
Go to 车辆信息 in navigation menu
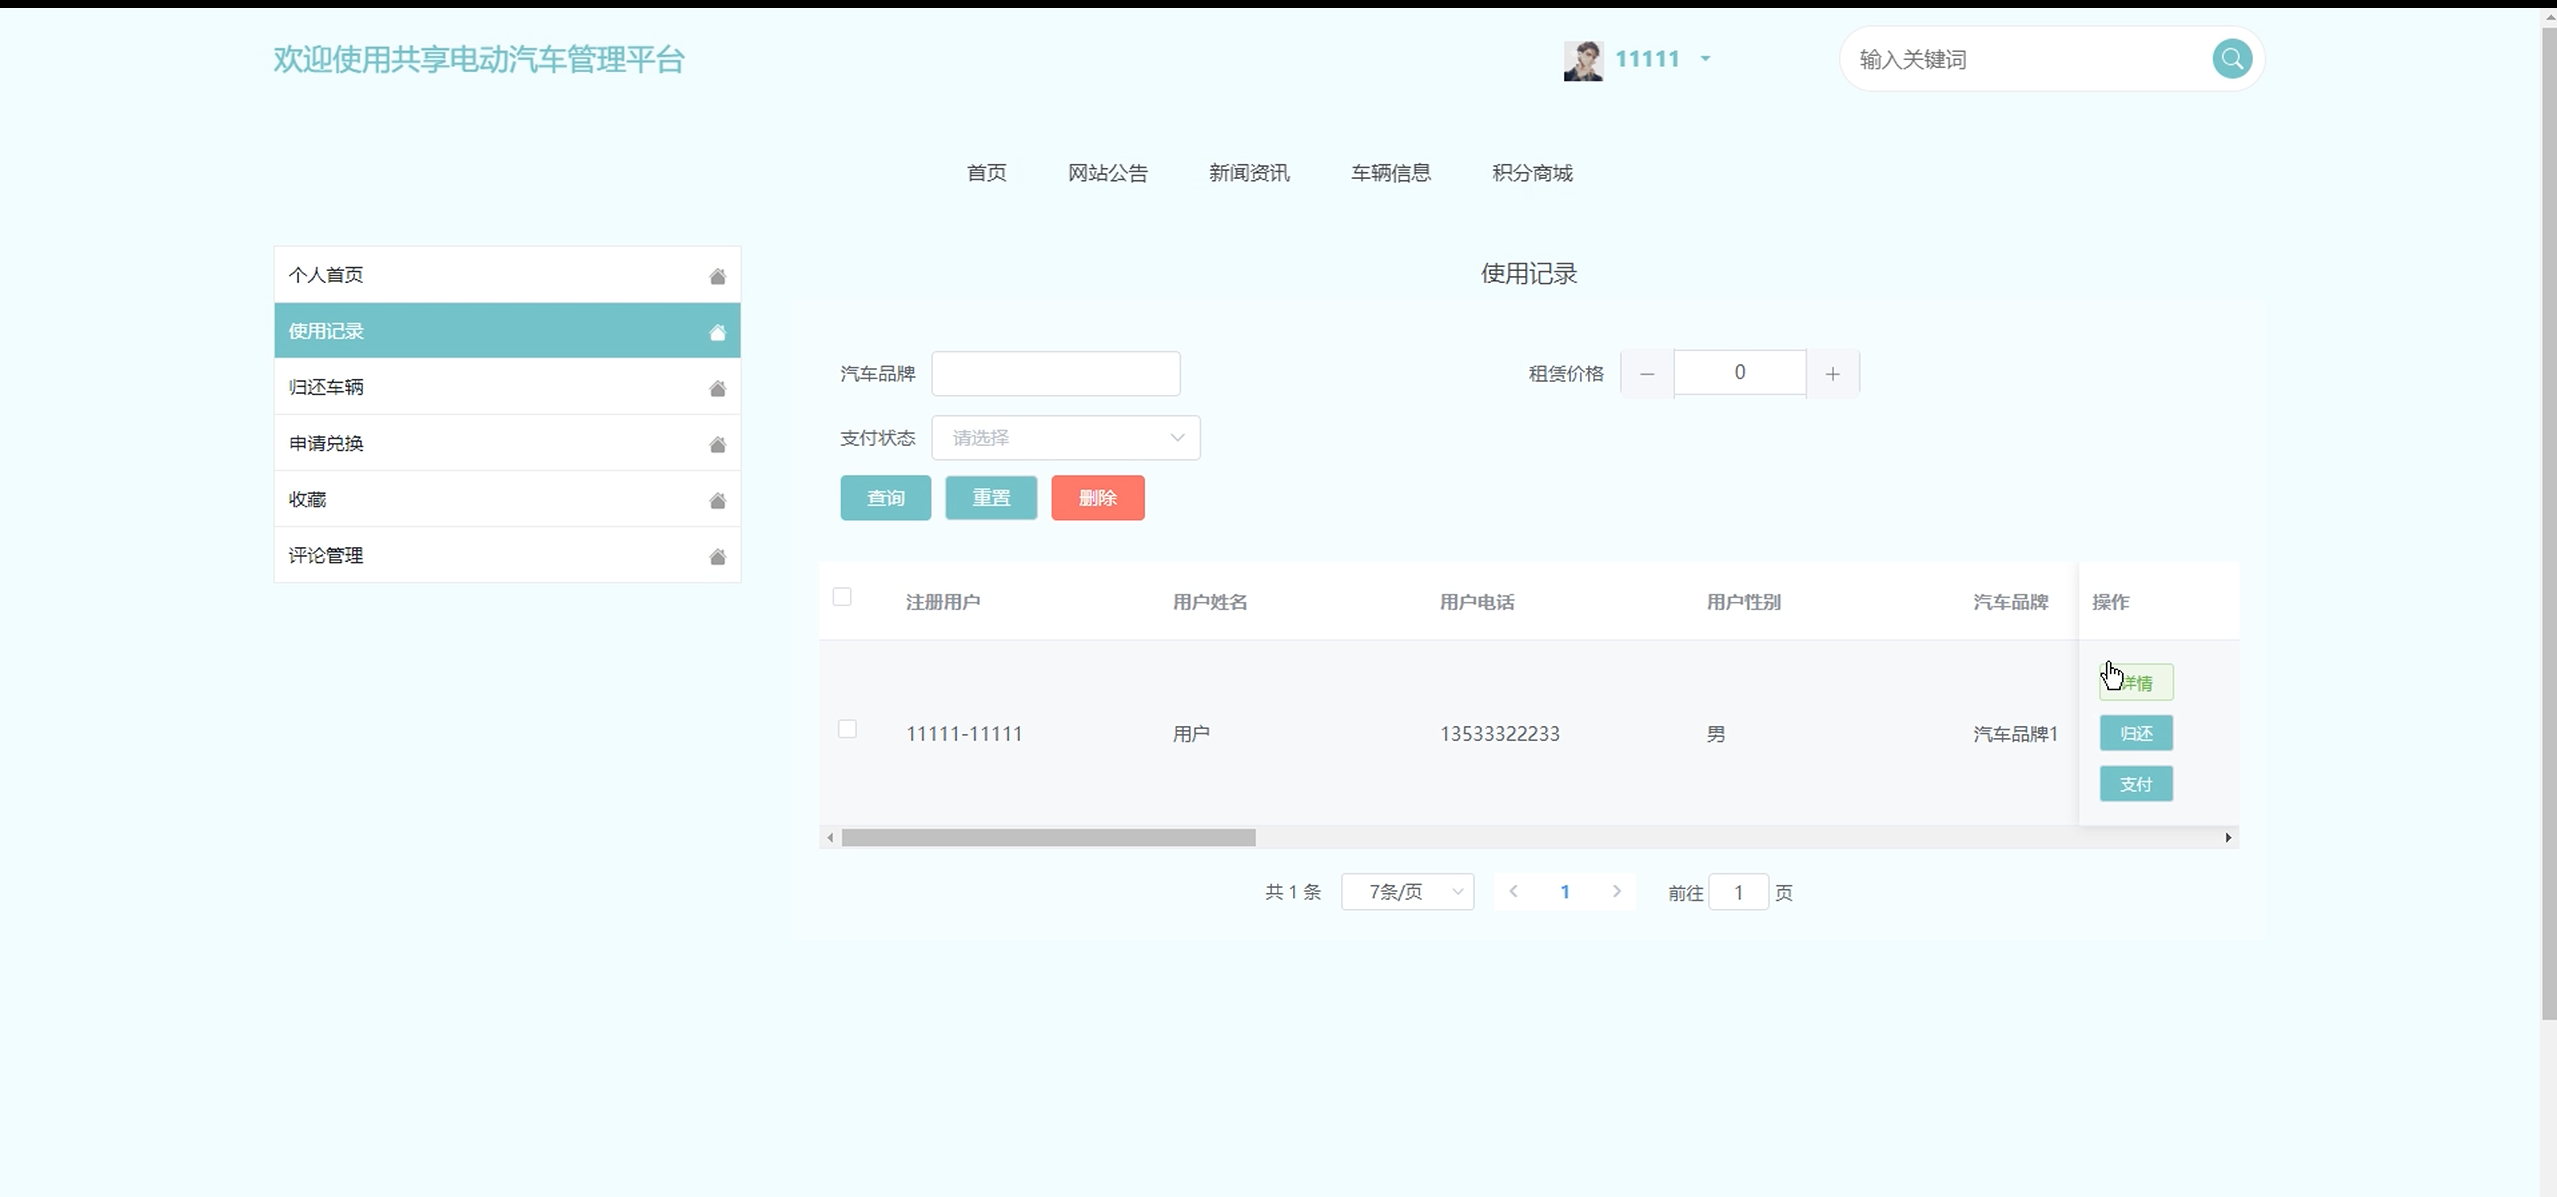click(1390, 173)
